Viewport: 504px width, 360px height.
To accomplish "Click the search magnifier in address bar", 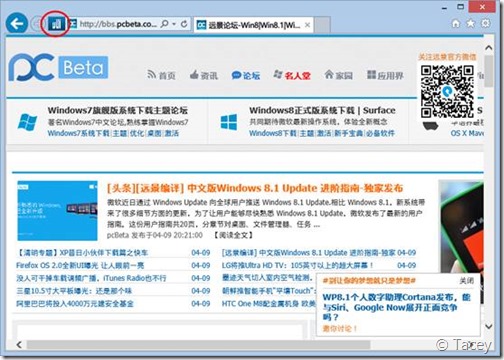I will click(x=165, y=24).
